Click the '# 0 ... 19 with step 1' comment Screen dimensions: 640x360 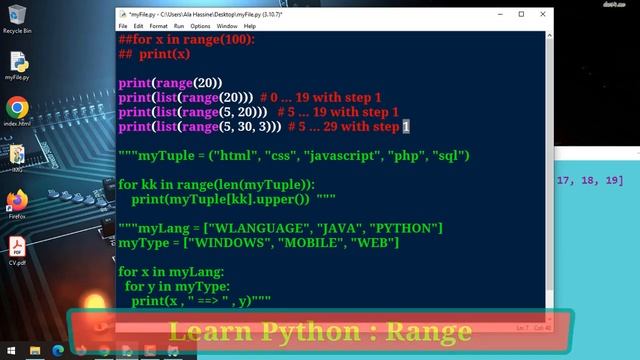click(320, 98)
